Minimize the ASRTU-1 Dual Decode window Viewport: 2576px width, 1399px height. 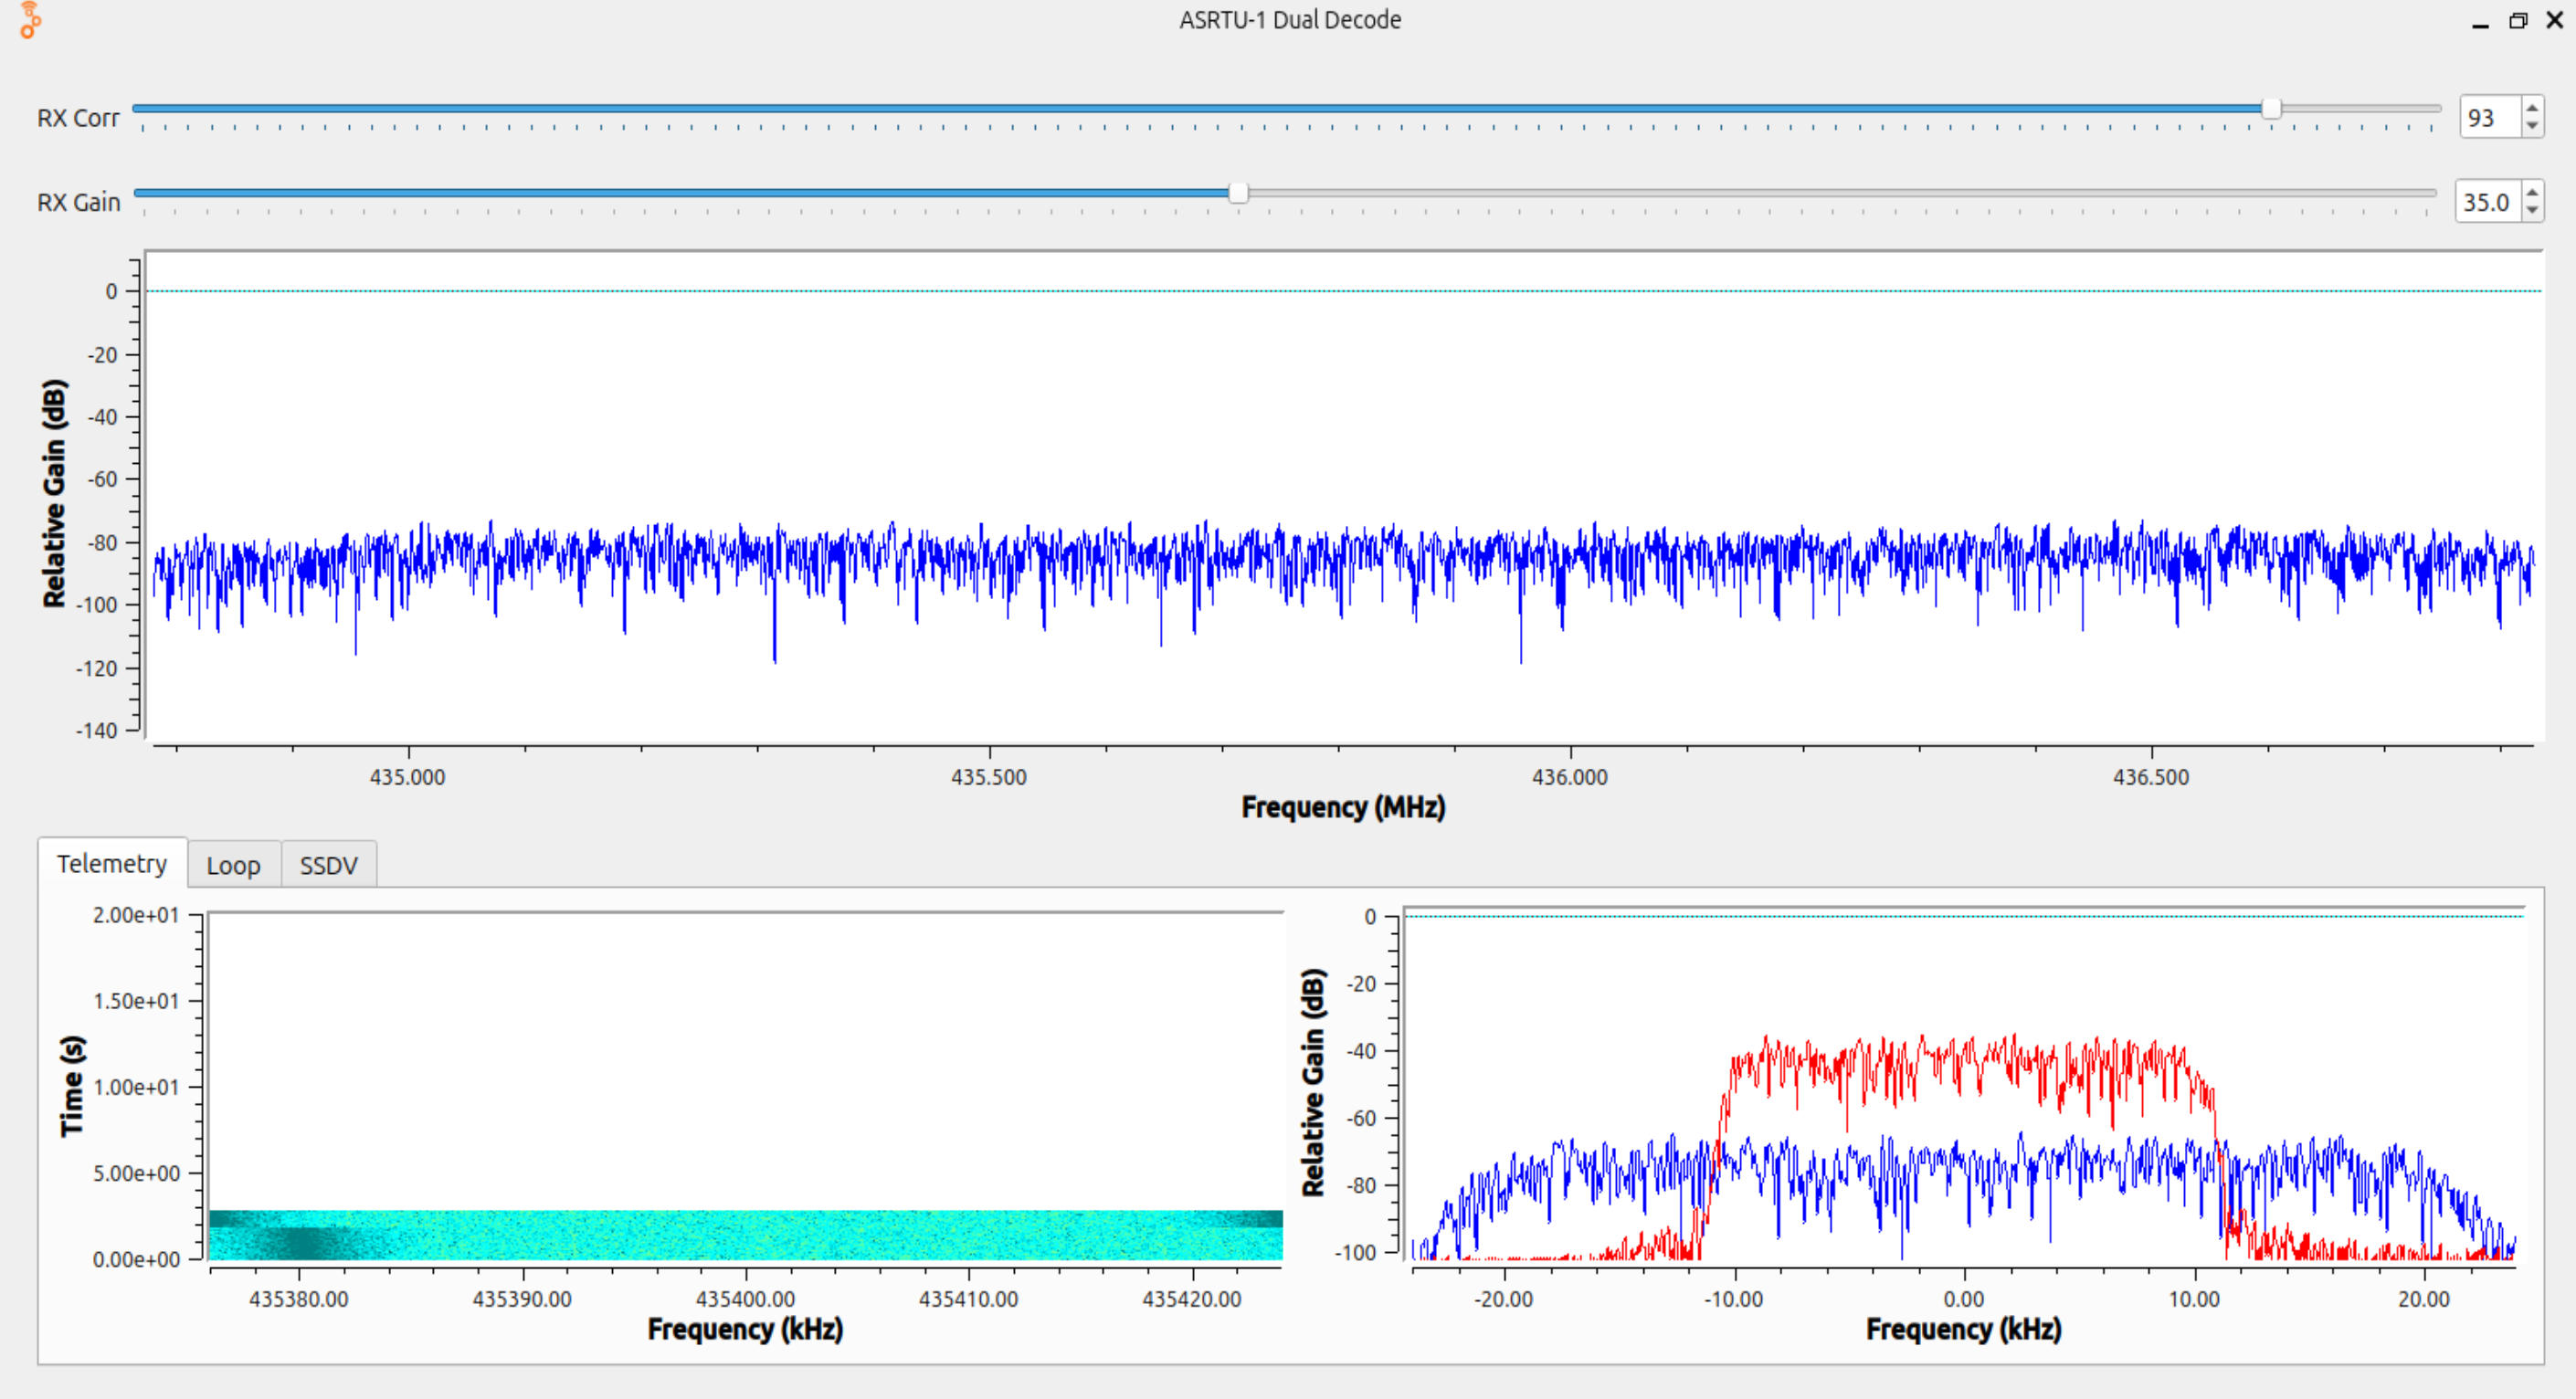pyautogui.click(x=2480, y=22)
